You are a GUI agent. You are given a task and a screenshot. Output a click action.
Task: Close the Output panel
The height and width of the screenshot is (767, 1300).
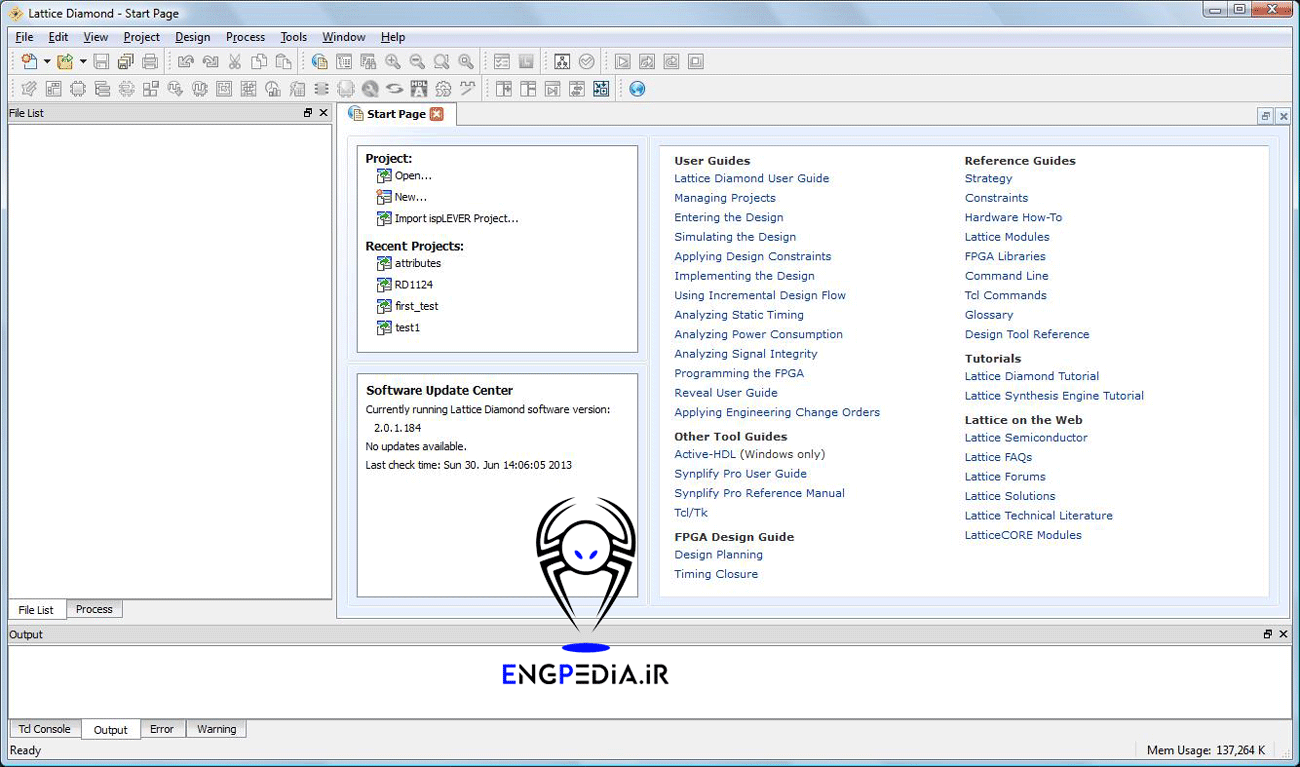point(1283,634)
